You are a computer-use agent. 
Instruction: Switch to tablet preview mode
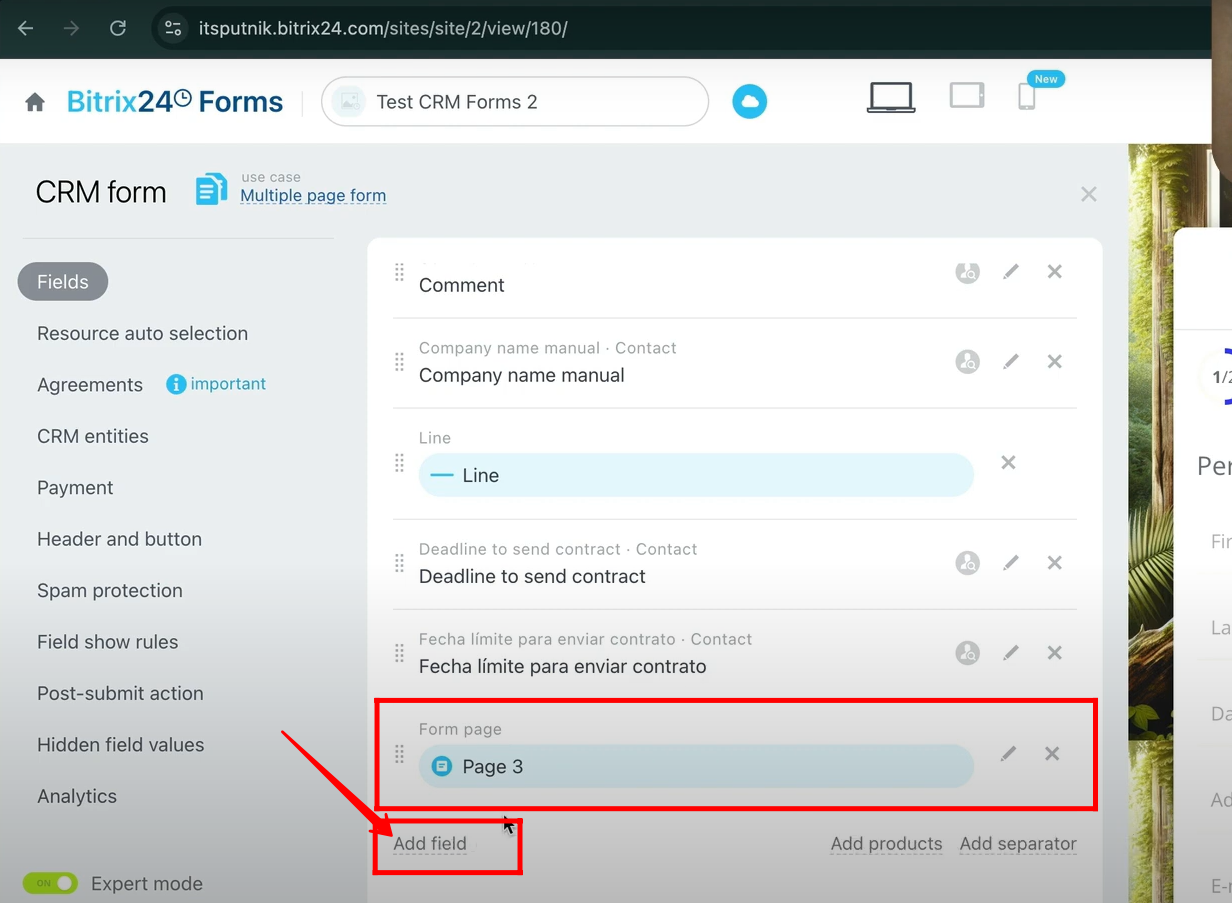(x=967, y=95)
